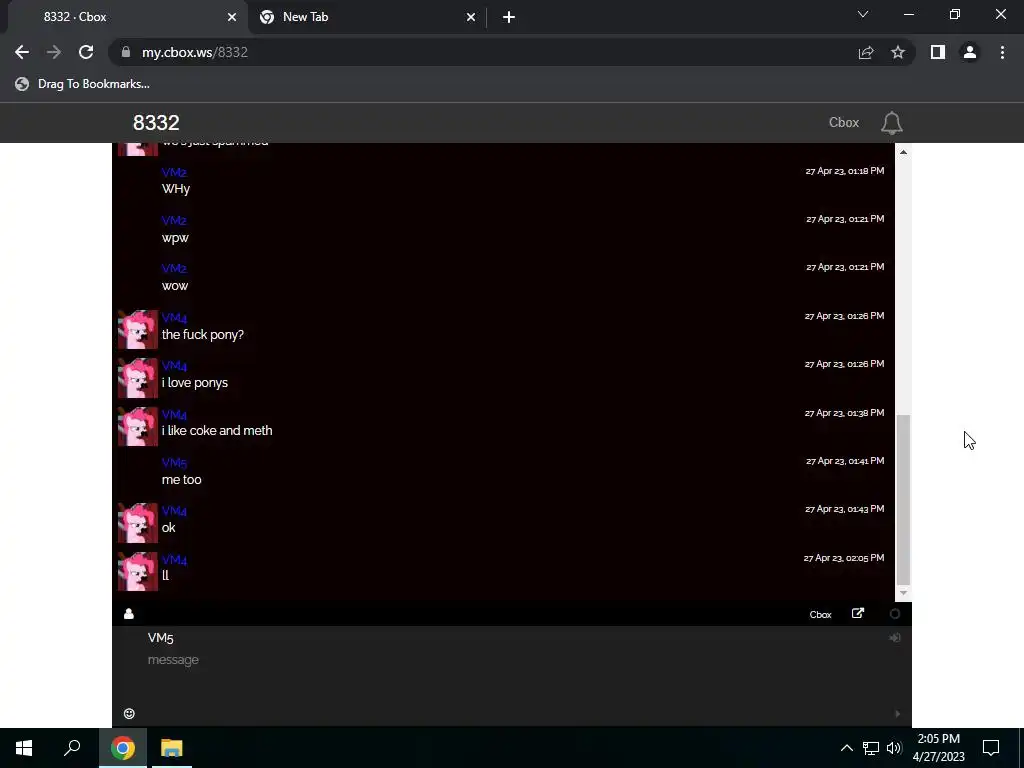Click the message text 'wow'
Viewport: 1024px width, 768px height.
(x=175, y=286)
